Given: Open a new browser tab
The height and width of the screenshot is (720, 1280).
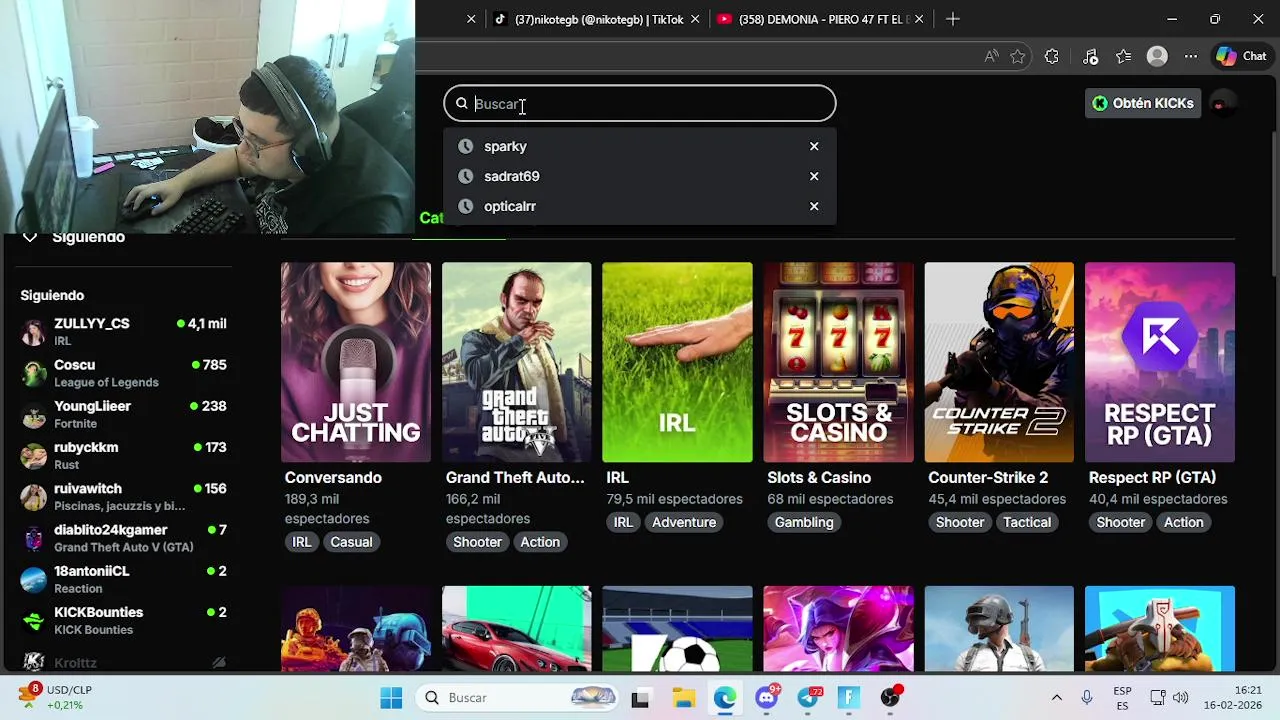Looking at the screenshot, I should coord(953,19).
